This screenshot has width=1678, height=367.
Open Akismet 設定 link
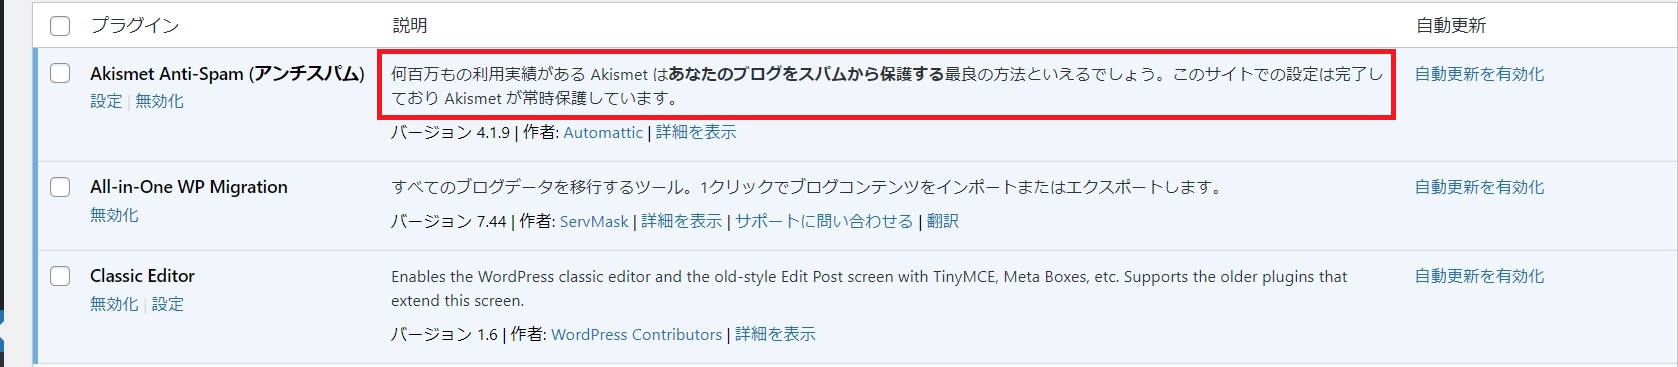pyautogui.click(x=106, y=101)
